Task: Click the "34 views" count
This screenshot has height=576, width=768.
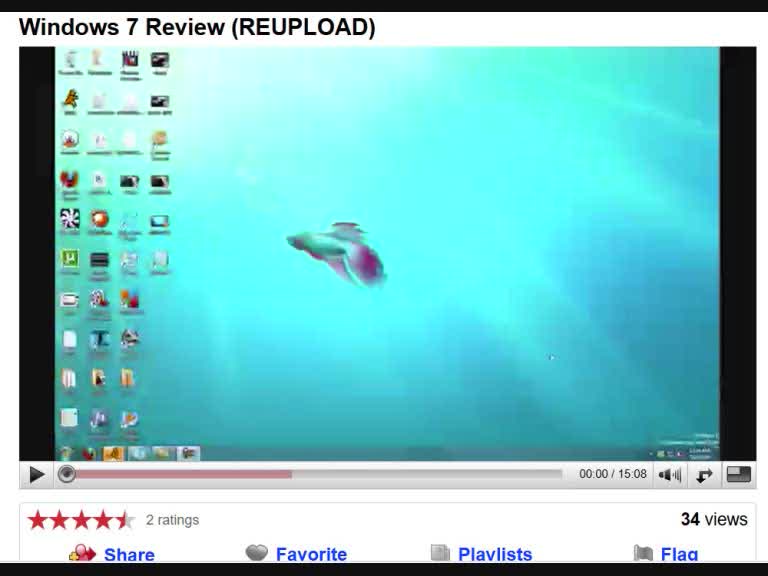Action: point(714,519)
